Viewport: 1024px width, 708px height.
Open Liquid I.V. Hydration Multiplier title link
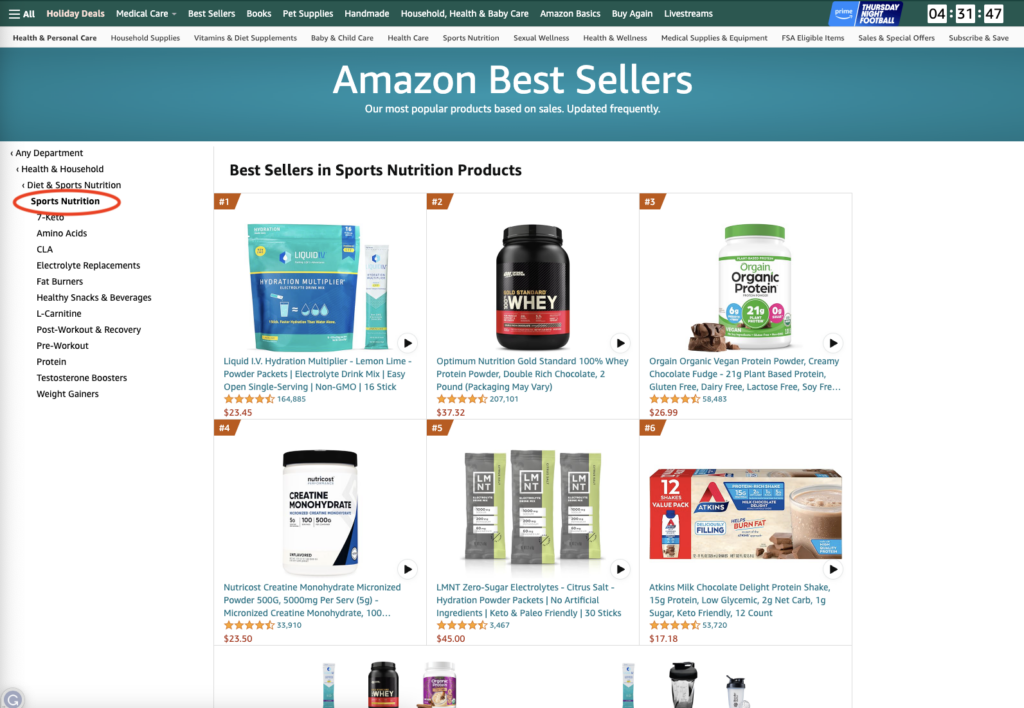(317, 374)
